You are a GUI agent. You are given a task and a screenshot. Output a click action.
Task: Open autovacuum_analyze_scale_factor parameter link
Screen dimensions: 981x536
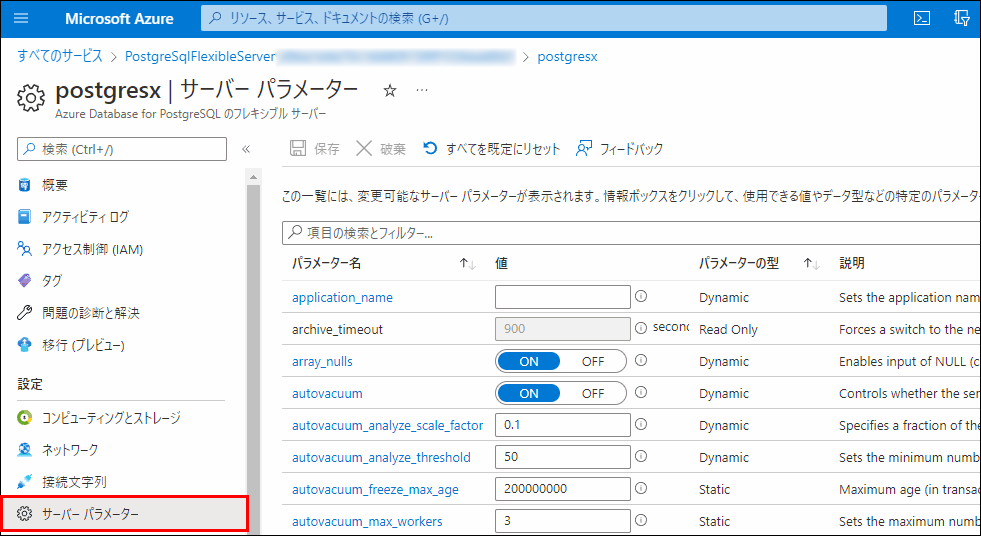coord(387,425)
